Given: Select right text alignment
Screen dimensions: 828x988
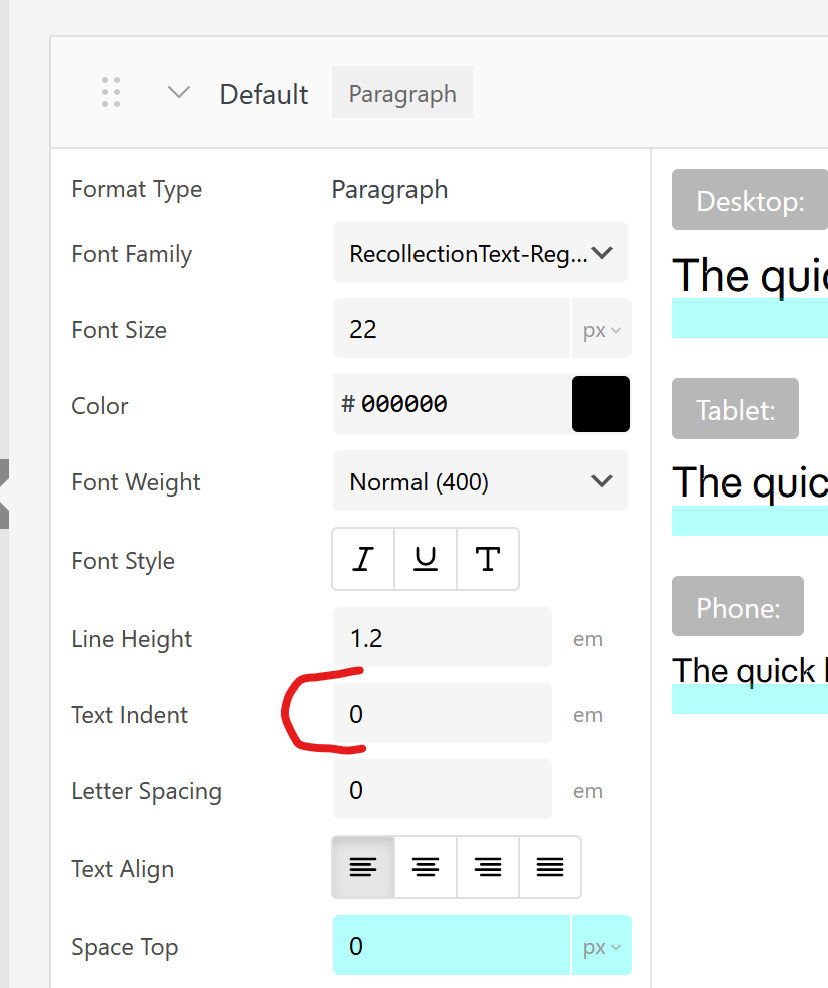Looking at the screenshot, I should click(488, 867).
